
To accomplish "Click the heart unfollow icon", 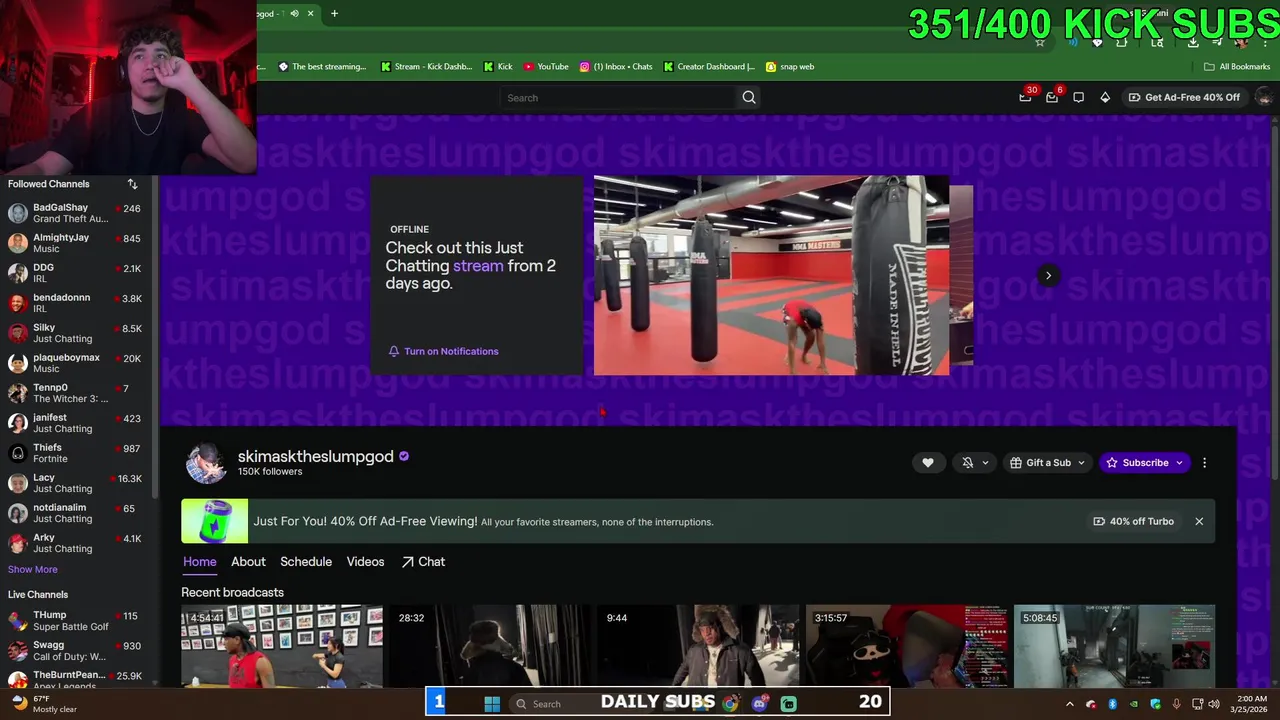I will click(x=928, y=462).
